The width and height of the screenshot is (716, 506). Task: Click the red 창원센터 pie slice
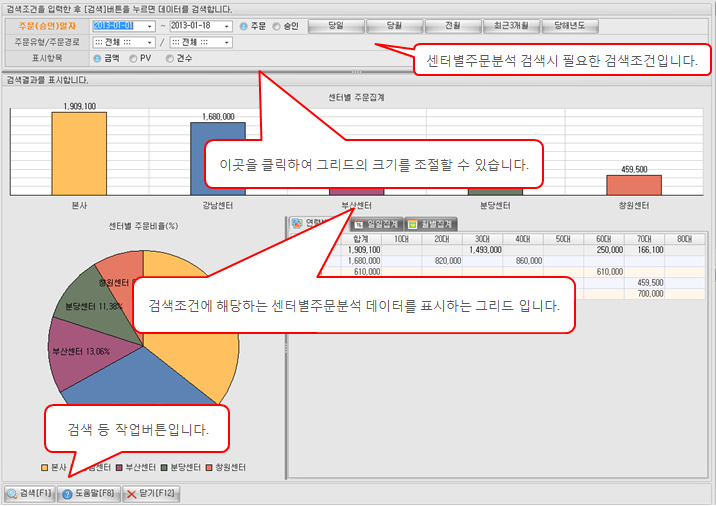coord(121,269)
